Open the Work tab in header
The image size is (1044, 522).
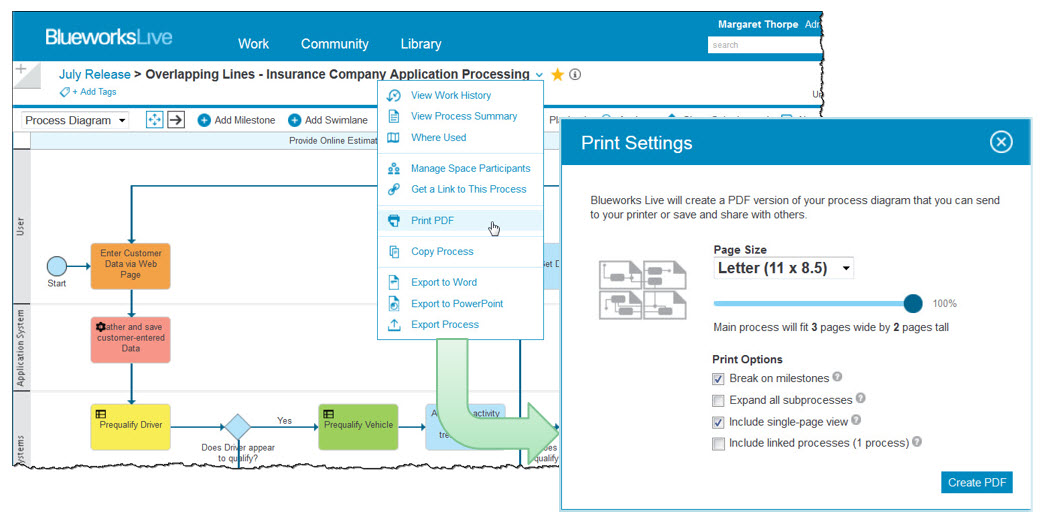(x=254, y=44)
